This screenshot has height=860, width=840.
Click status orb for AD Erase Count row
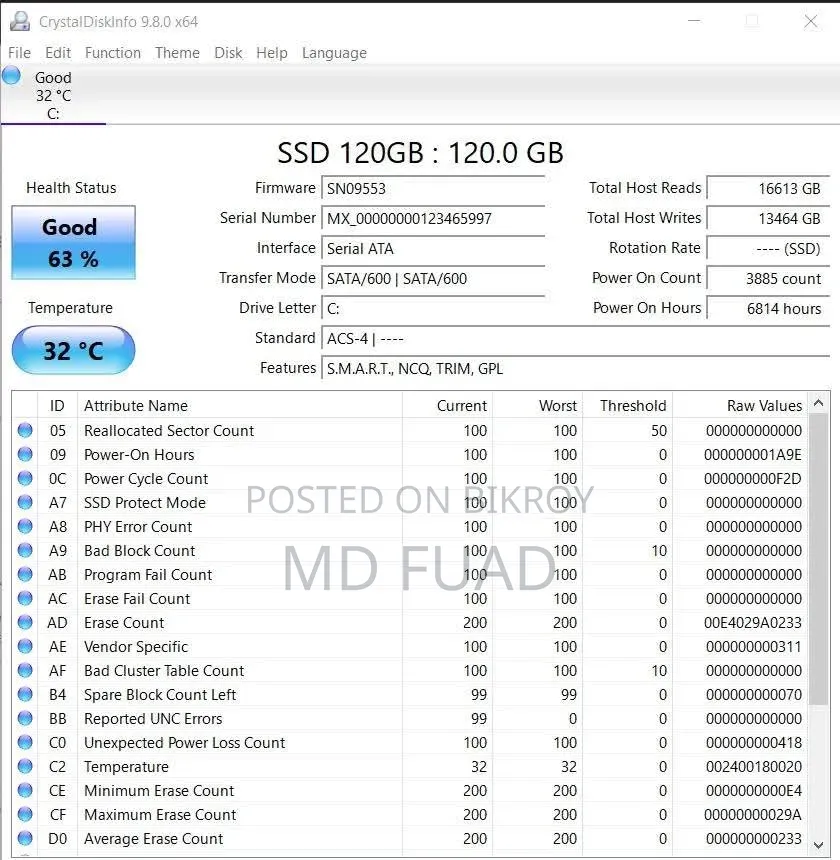tap(25, 623)
